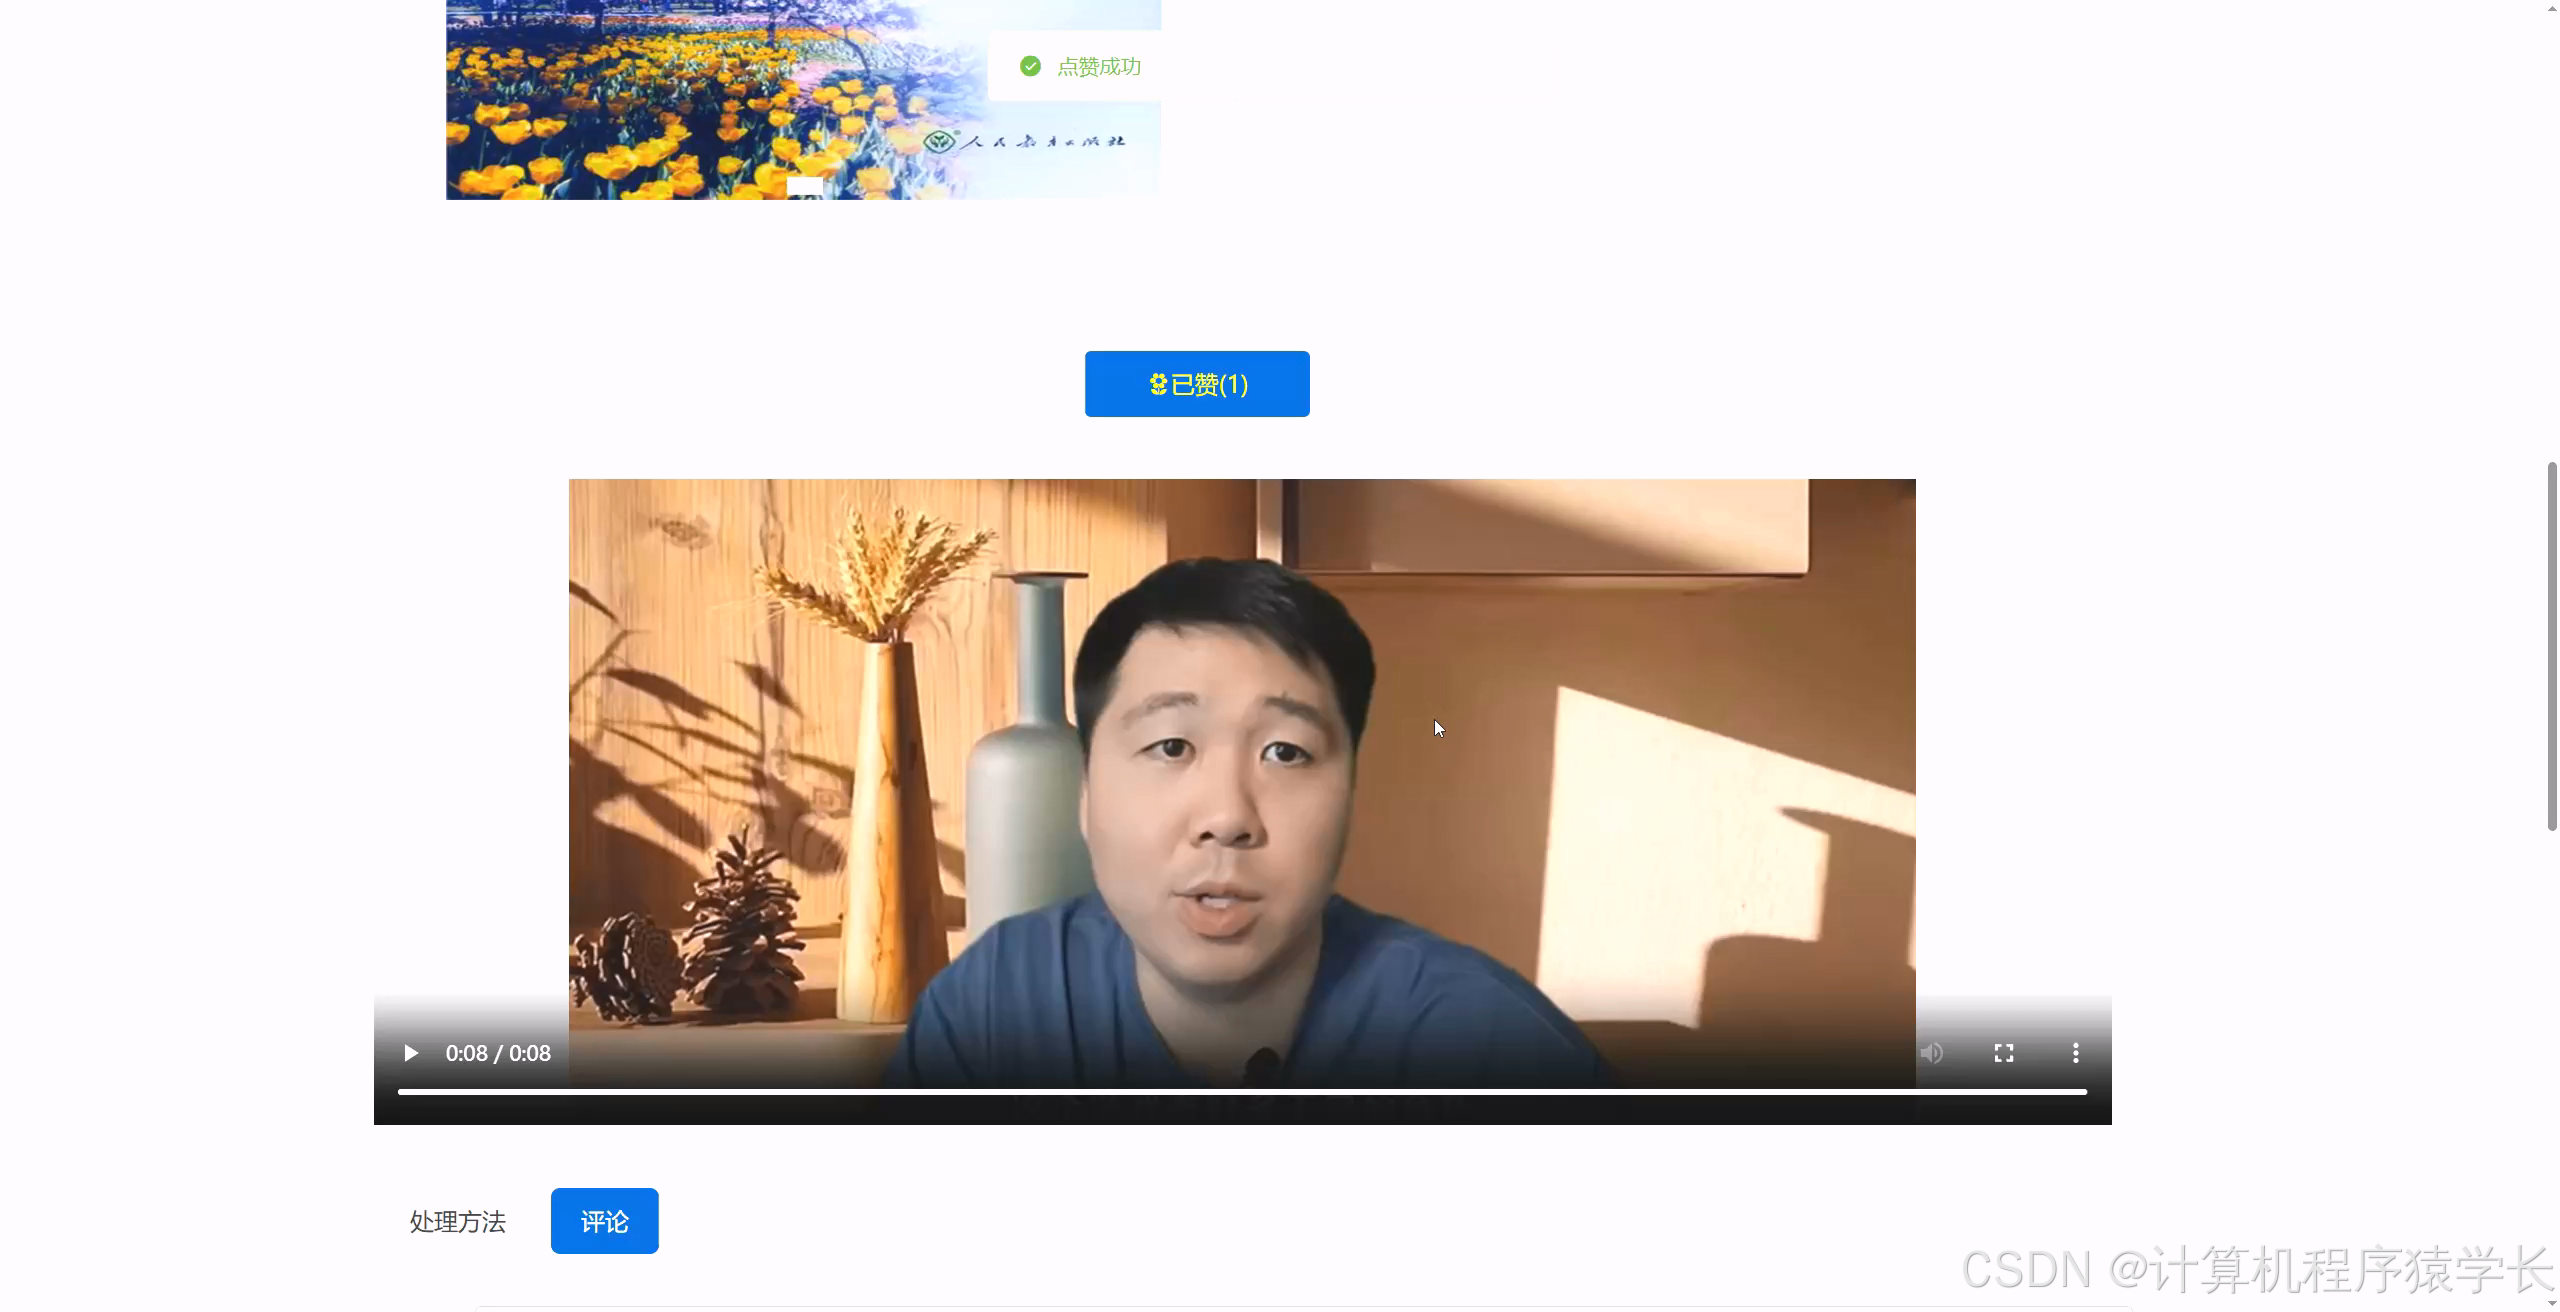Screen dimensions: 2560x1312
Task: Click the 已赞(1) like button
Action: [1197, 384]
